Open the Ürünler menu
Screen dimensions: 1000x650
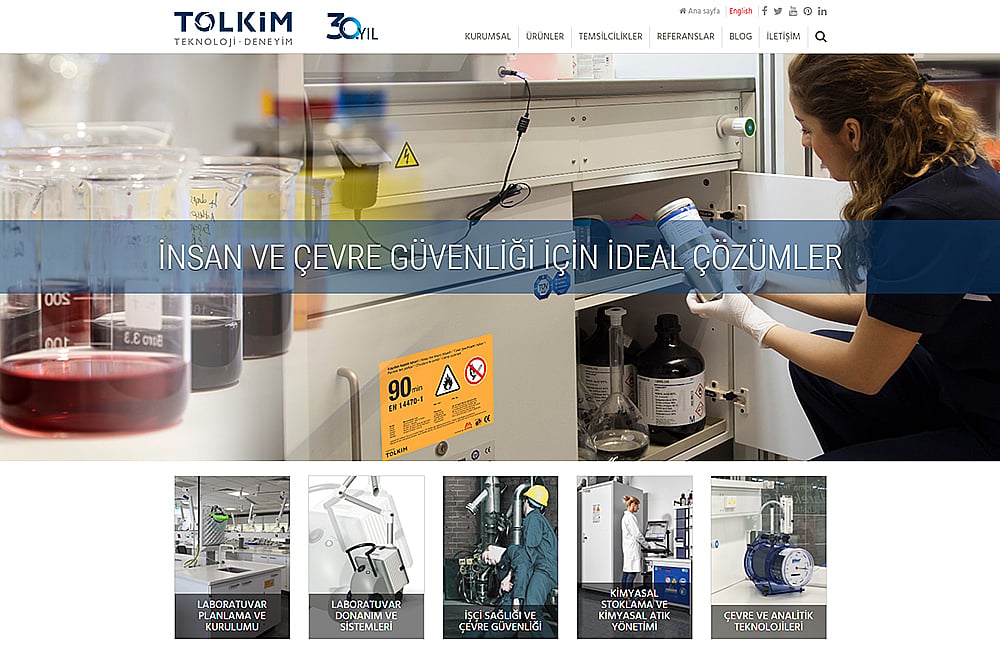(x=545, y=36)
